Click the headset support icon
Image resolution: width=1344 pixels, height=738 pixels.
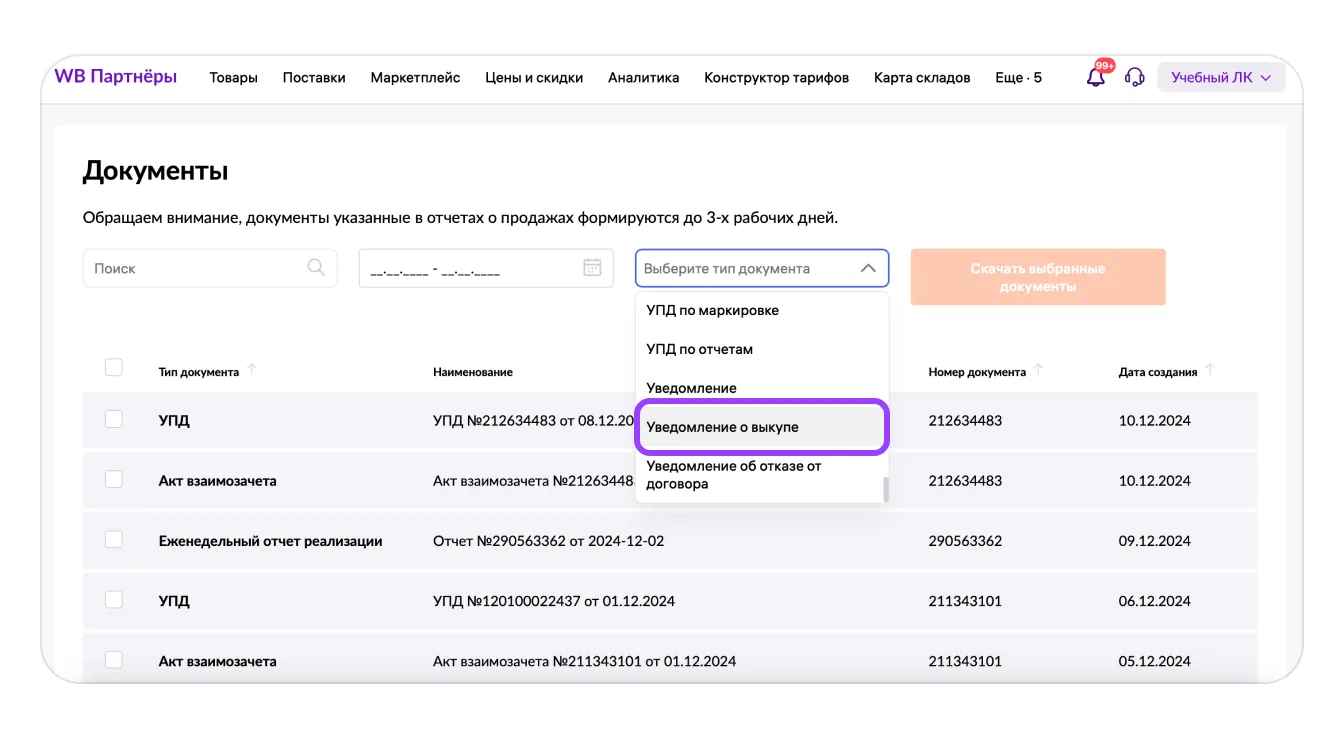(x=1134, y=78)
